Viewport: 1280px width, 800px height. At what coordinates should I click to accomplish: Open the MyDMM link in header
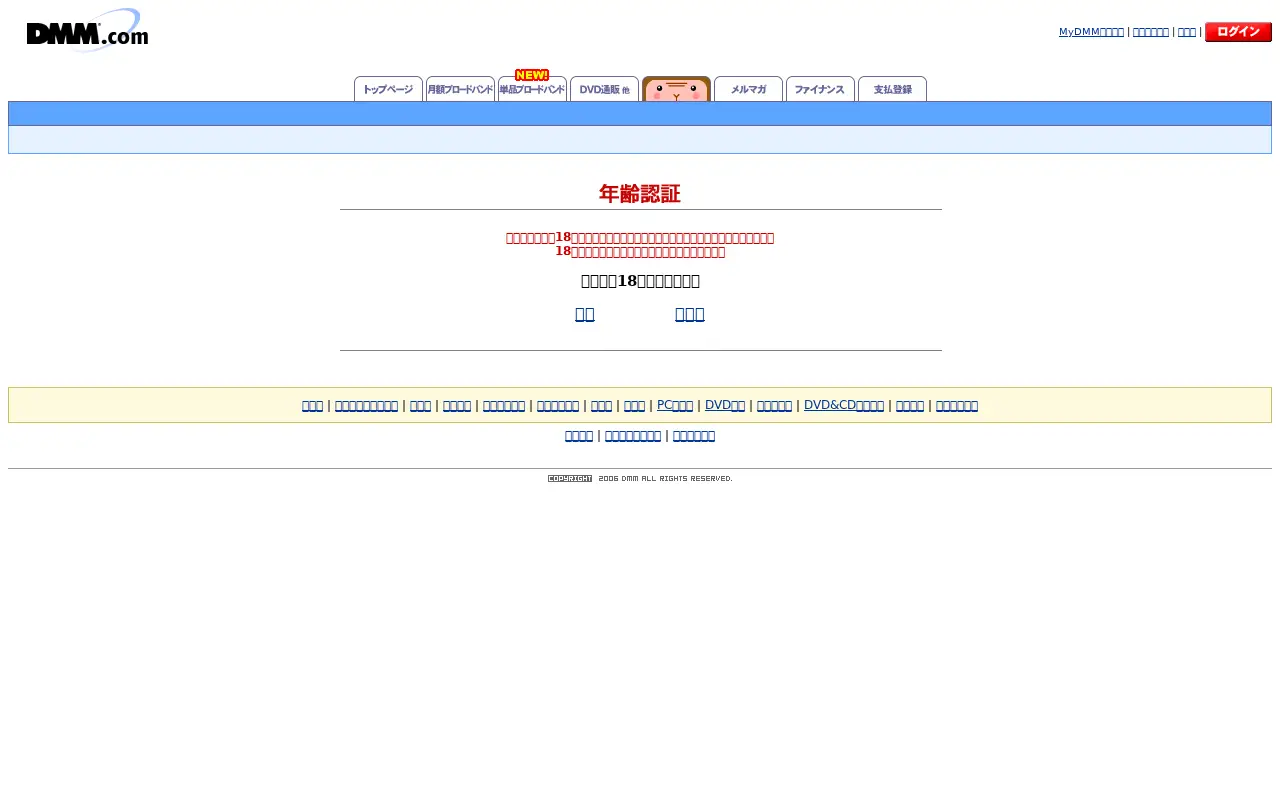pyautogui.click(x=1091, y=32)
